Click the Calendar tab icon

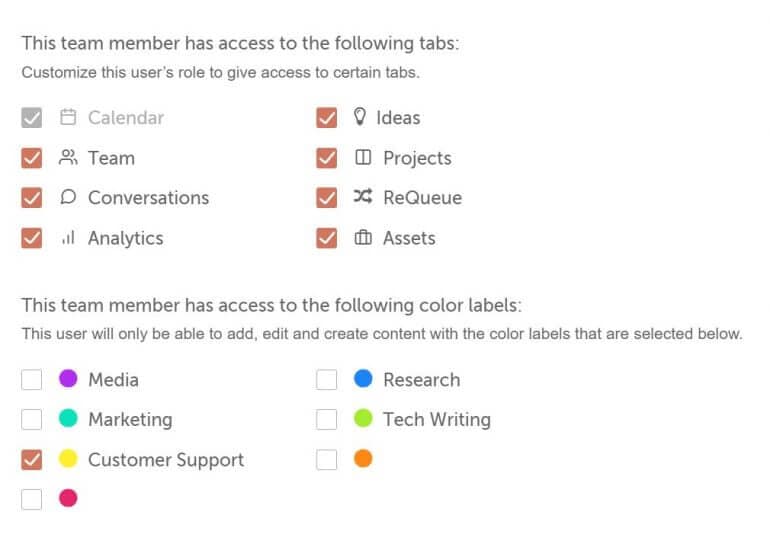coord(68,117)
